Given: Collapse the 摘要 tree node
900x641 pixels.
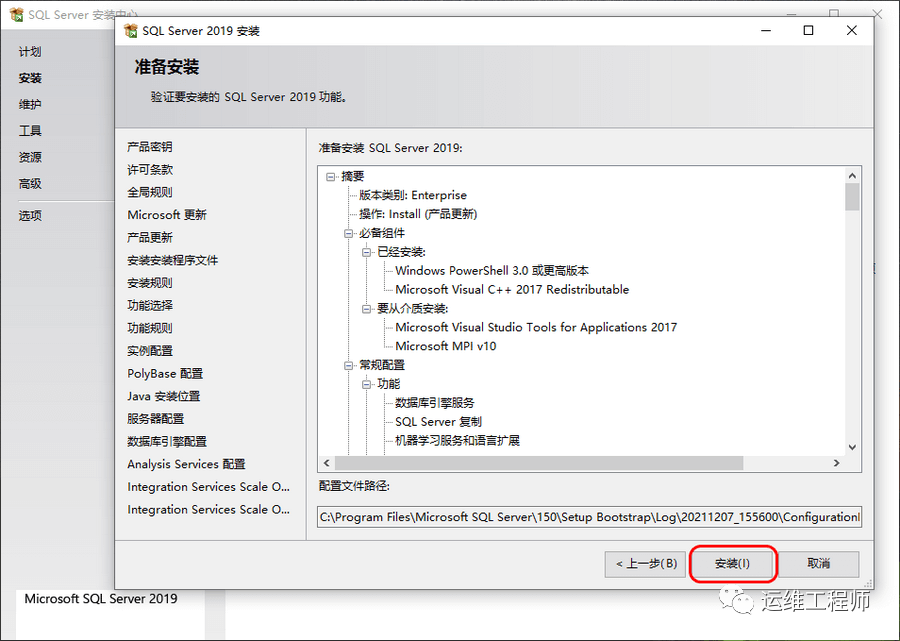Looking at the screenshot, I should click(x=331, y=177).
